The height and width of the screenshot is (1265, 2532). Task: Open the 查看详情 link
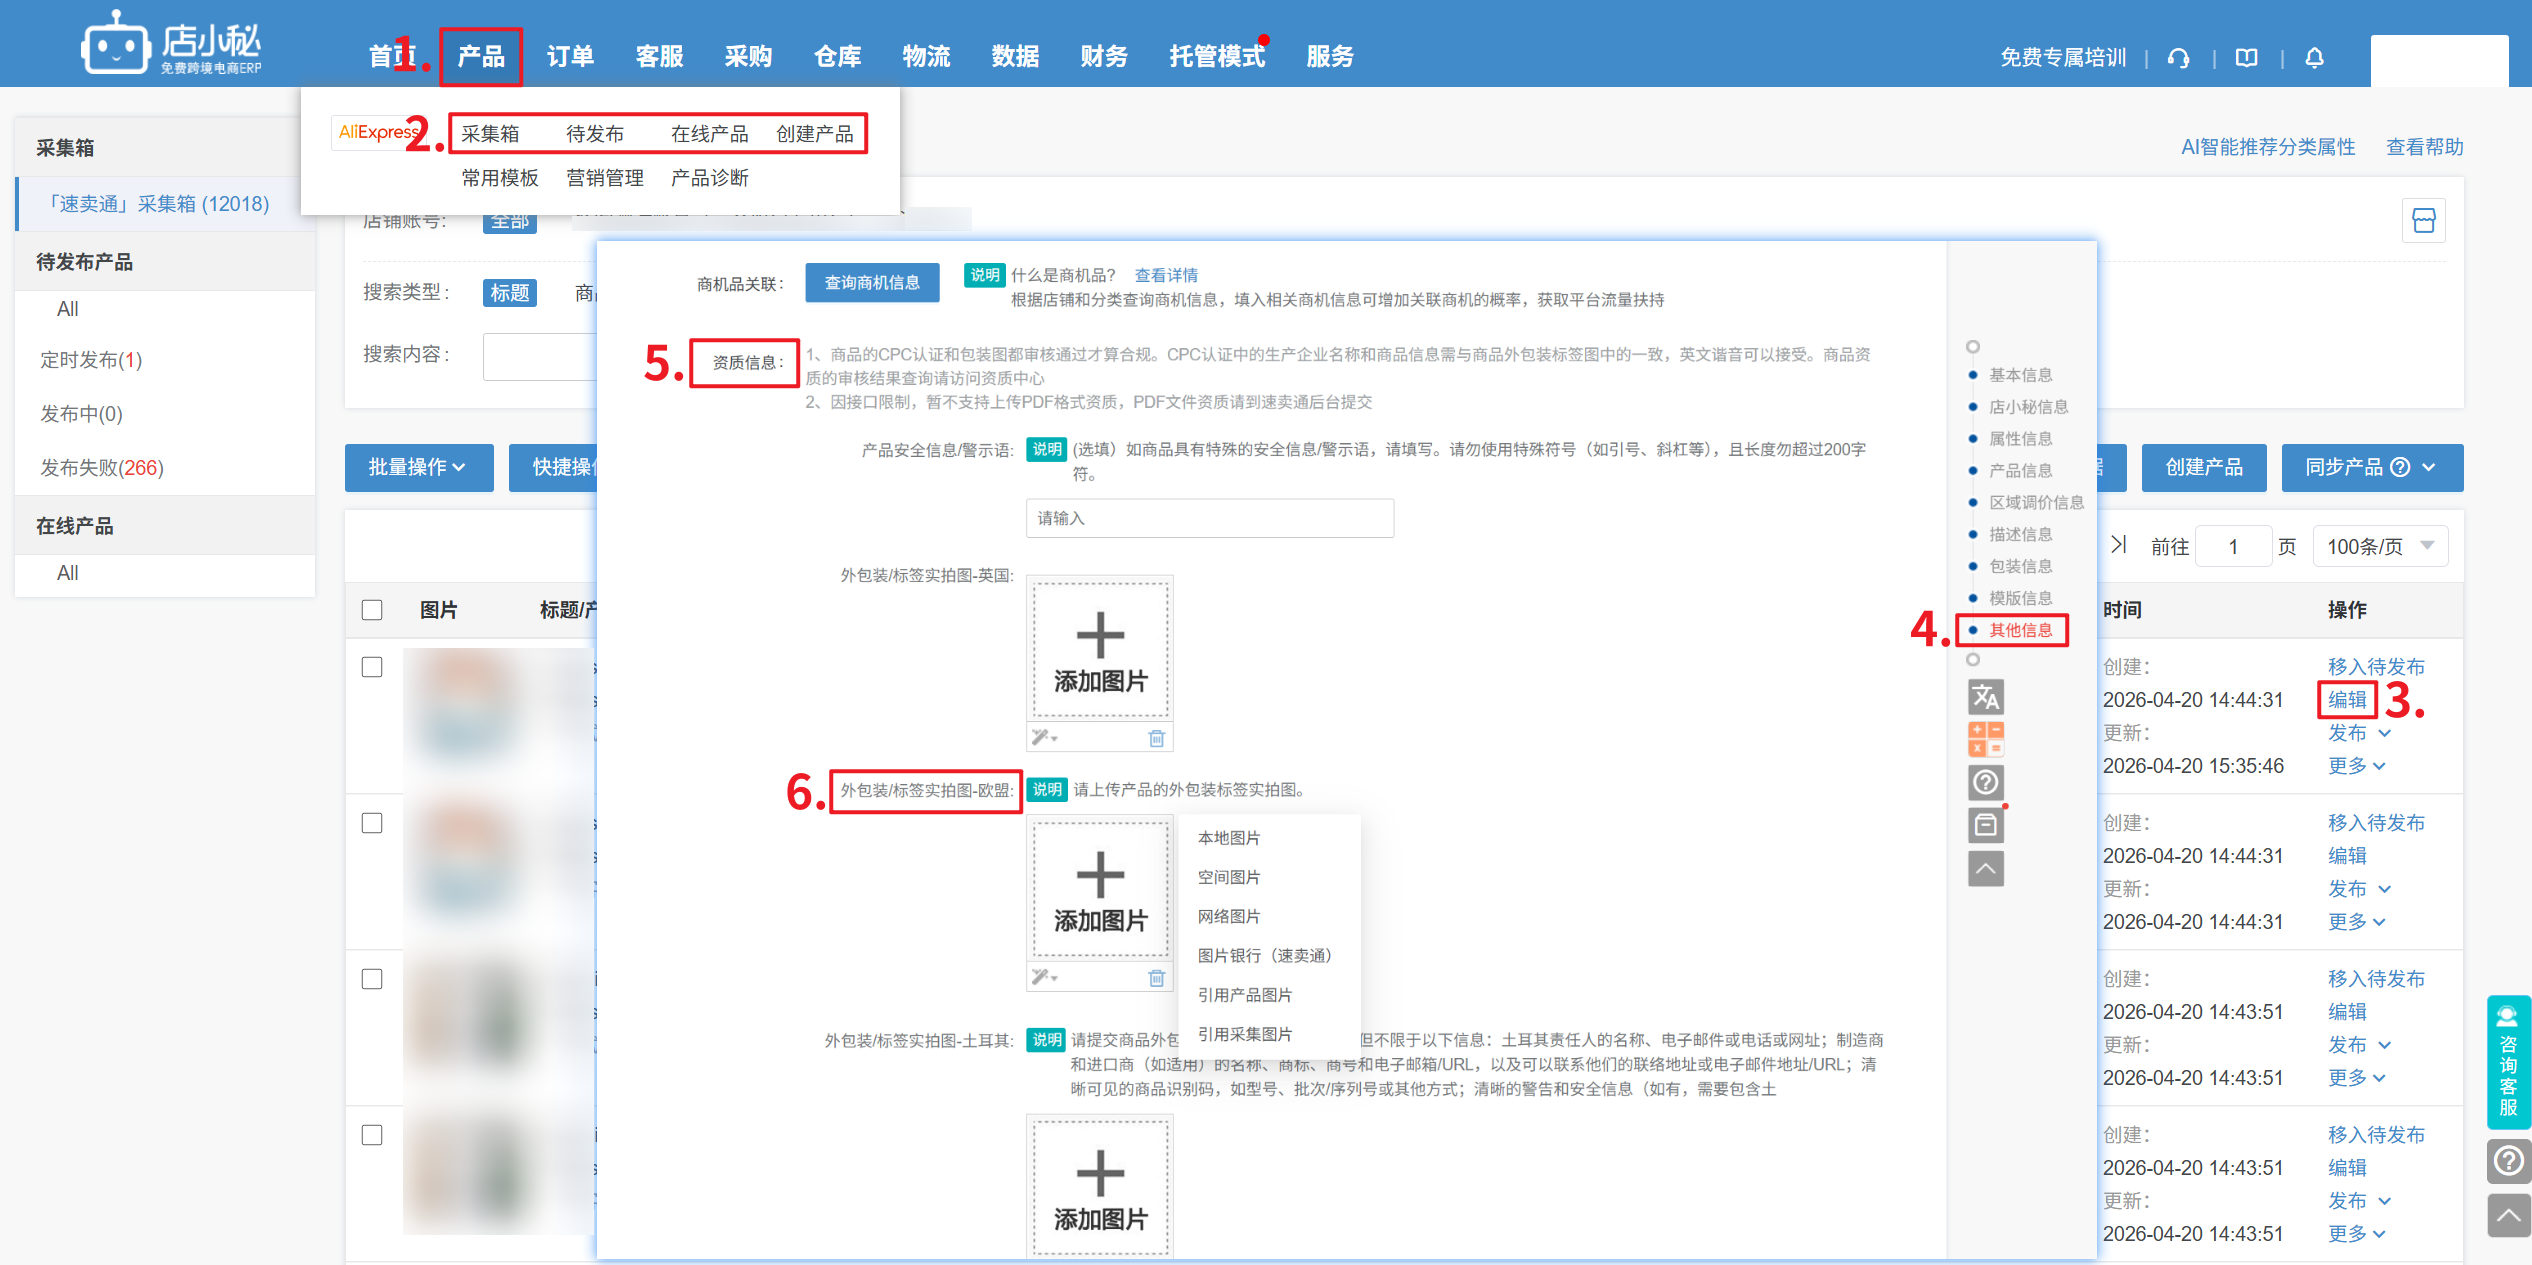1165,275
